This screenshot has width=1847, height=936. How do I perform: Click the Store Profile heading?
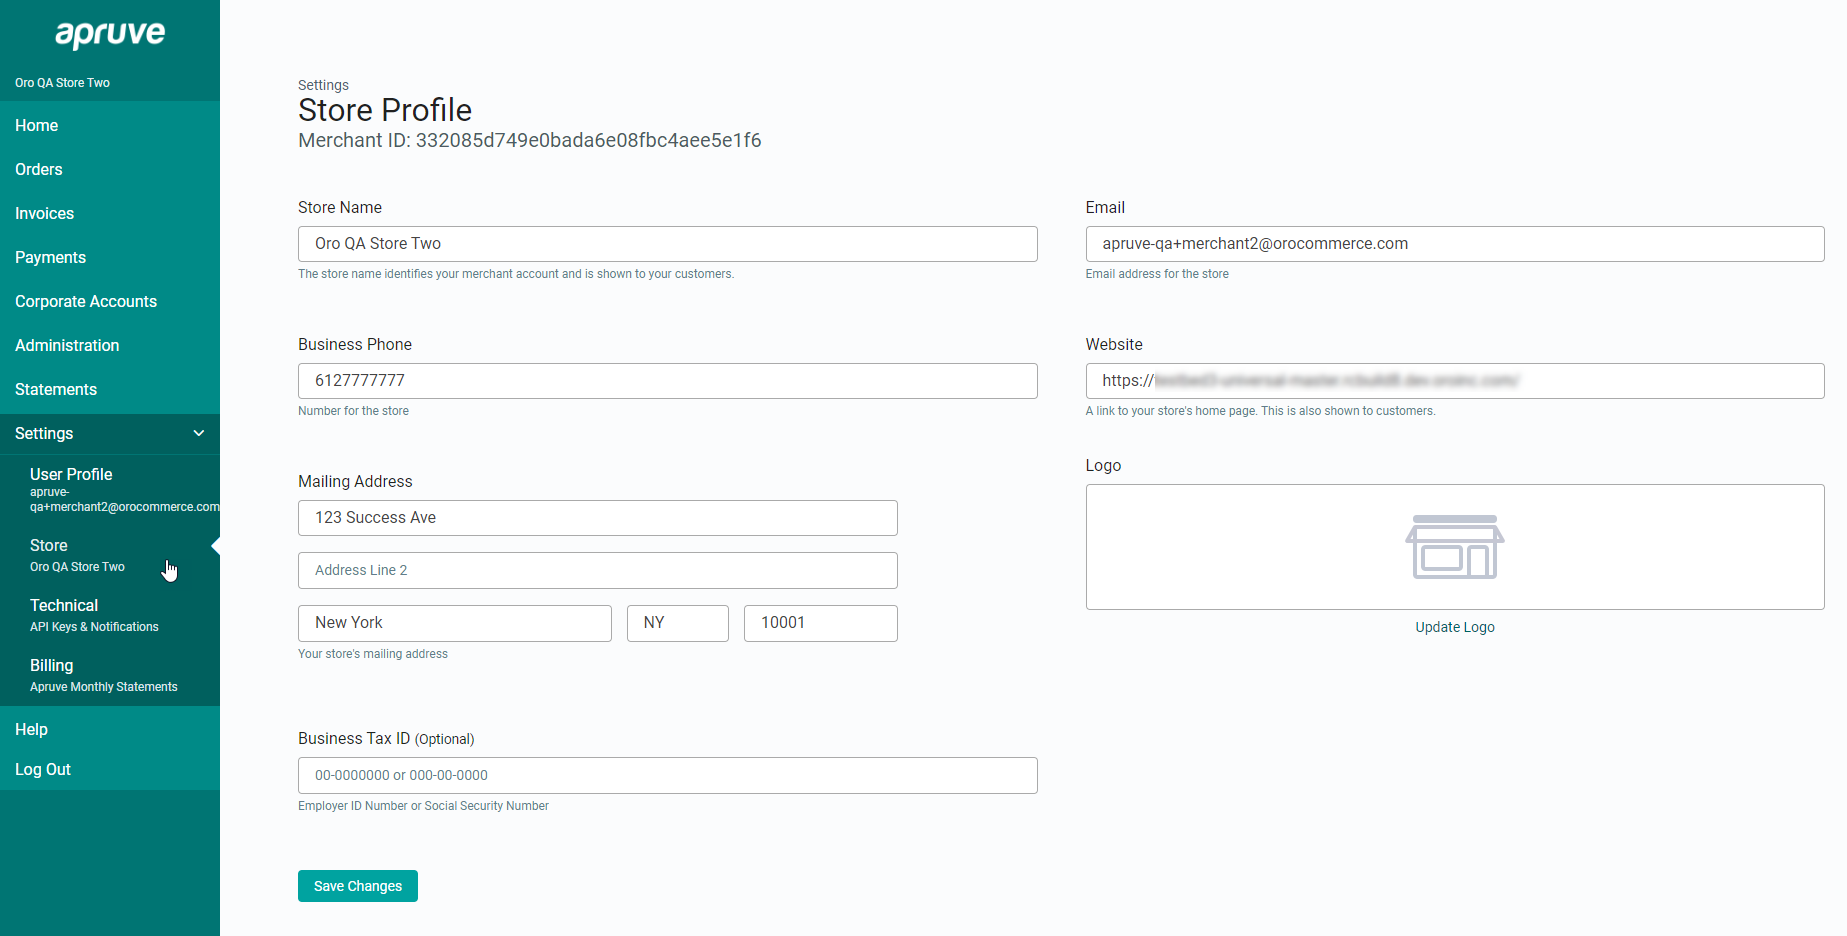pos(385,110)
